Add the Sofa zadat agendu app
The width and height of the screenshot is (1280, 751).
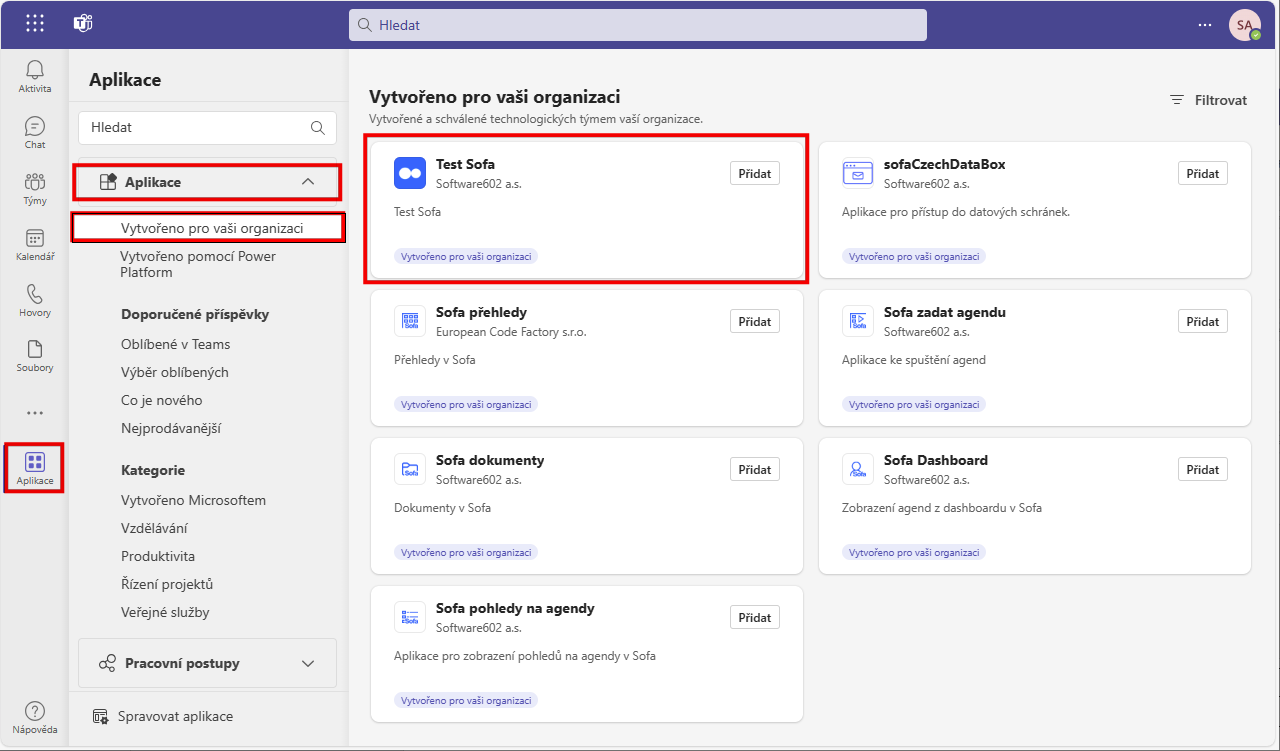(x=1203, y=321)
